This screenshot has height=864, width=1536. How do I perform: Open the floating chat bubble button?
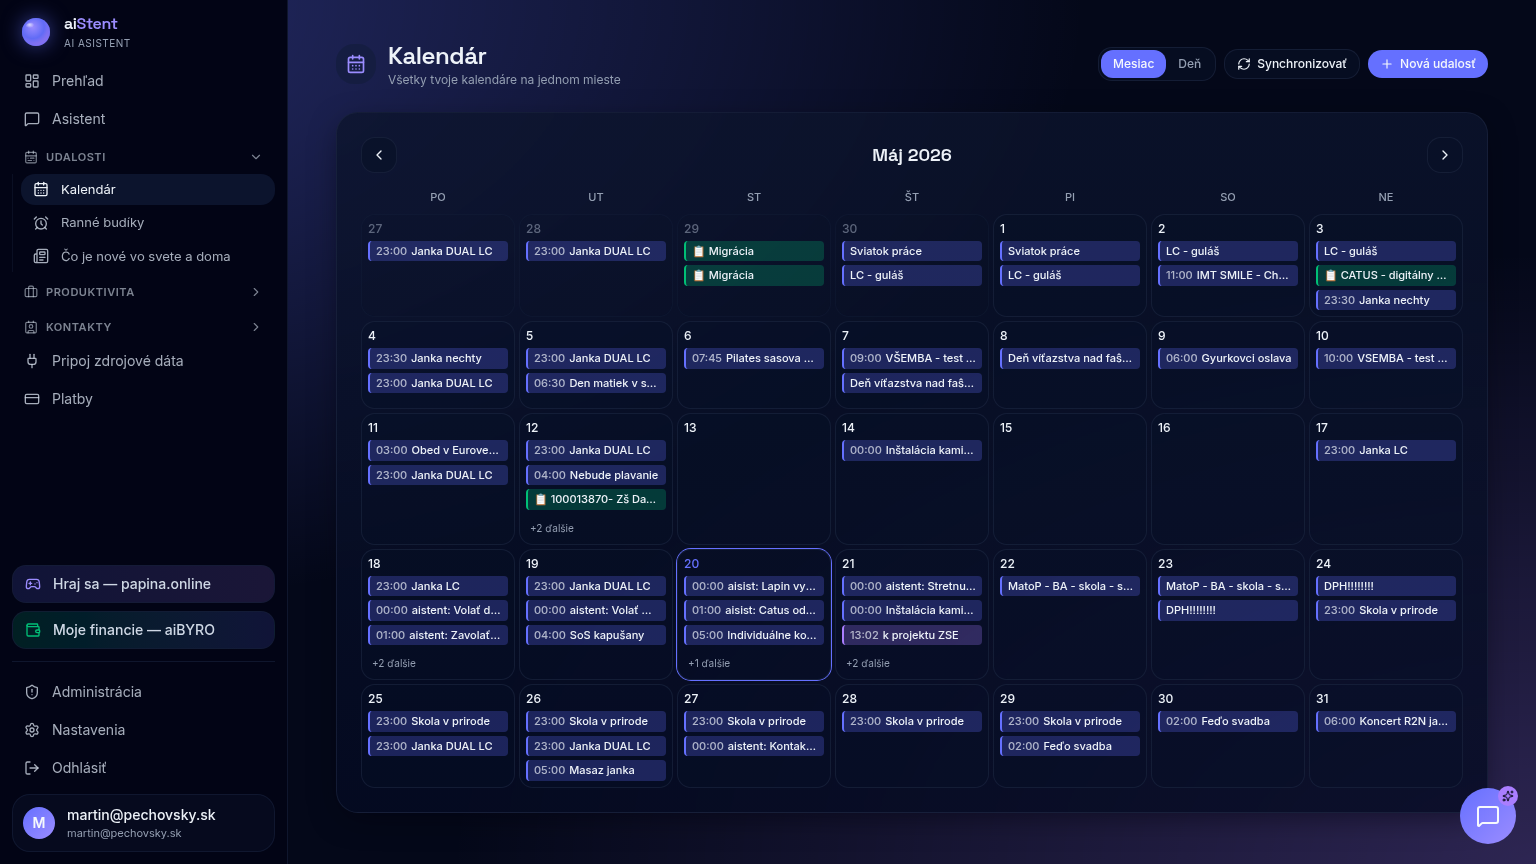pos(1488,816)
